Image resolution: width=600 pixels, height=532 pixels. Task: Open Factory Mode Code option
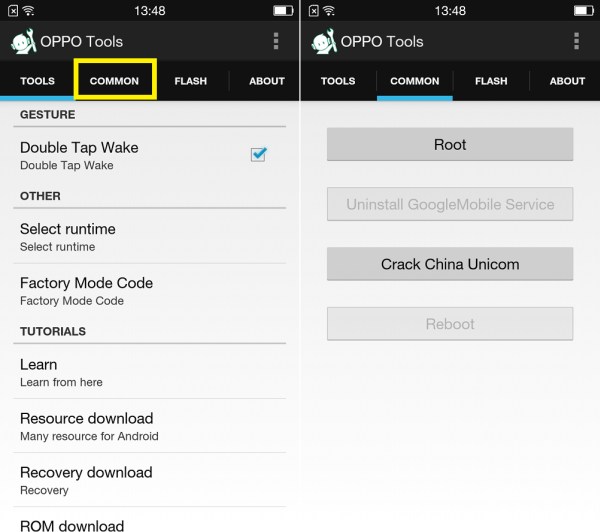click(150, 291)
